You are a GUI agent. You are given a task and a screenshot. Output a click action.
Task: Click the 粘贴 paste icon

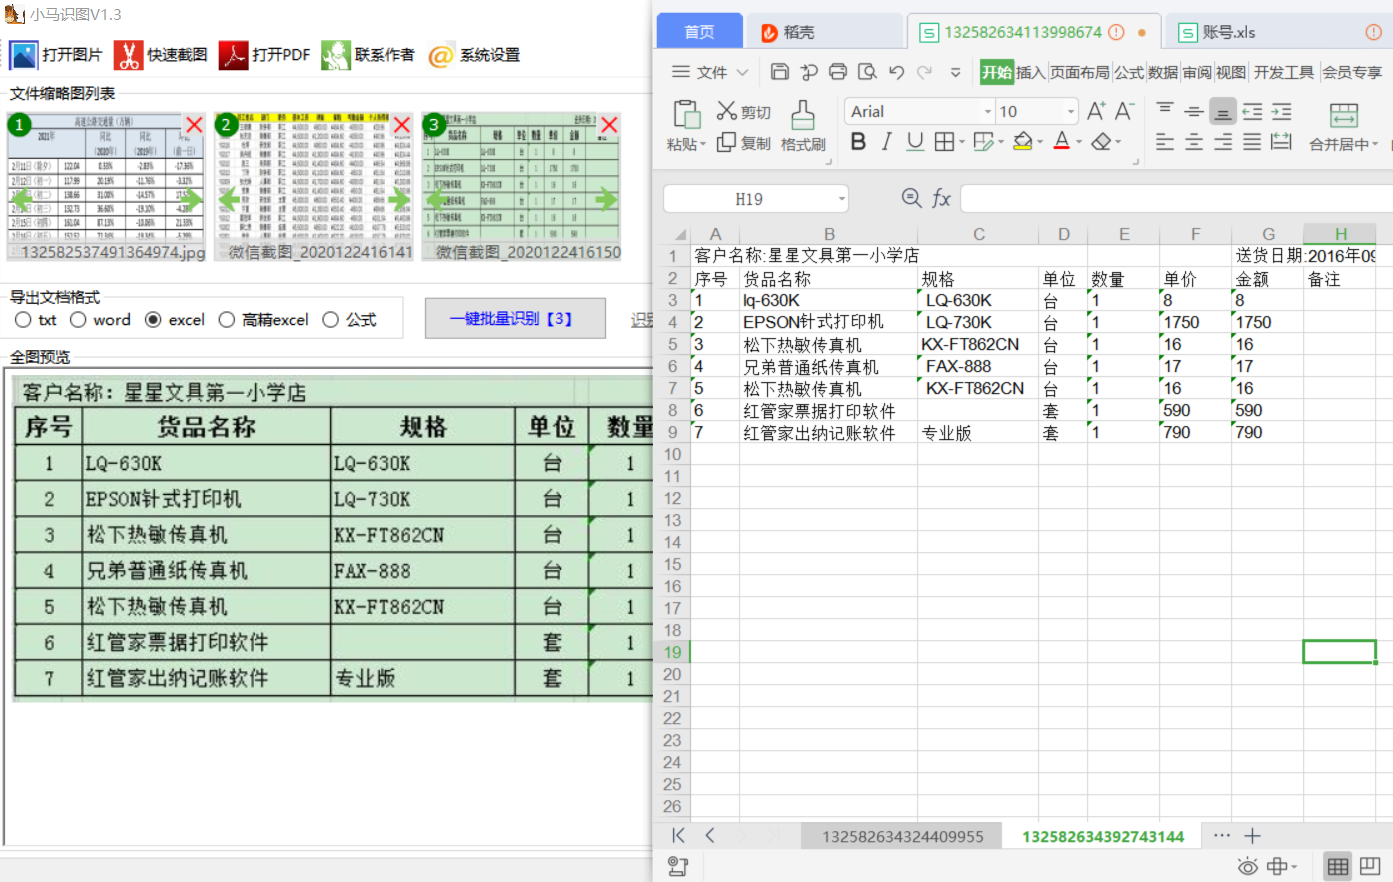(x=686, y=125)
